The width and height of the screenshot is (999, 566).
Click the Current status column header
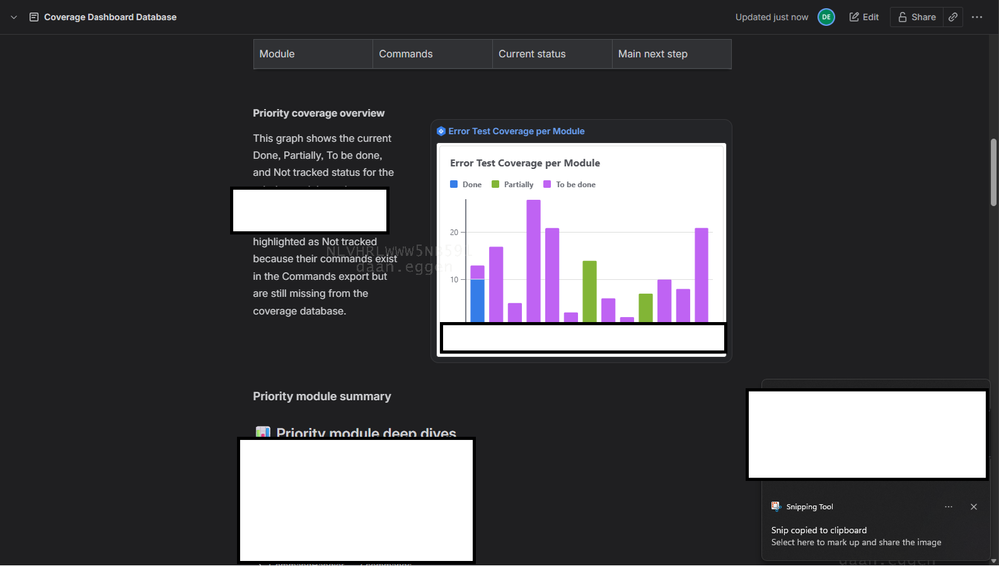point(552,54)
